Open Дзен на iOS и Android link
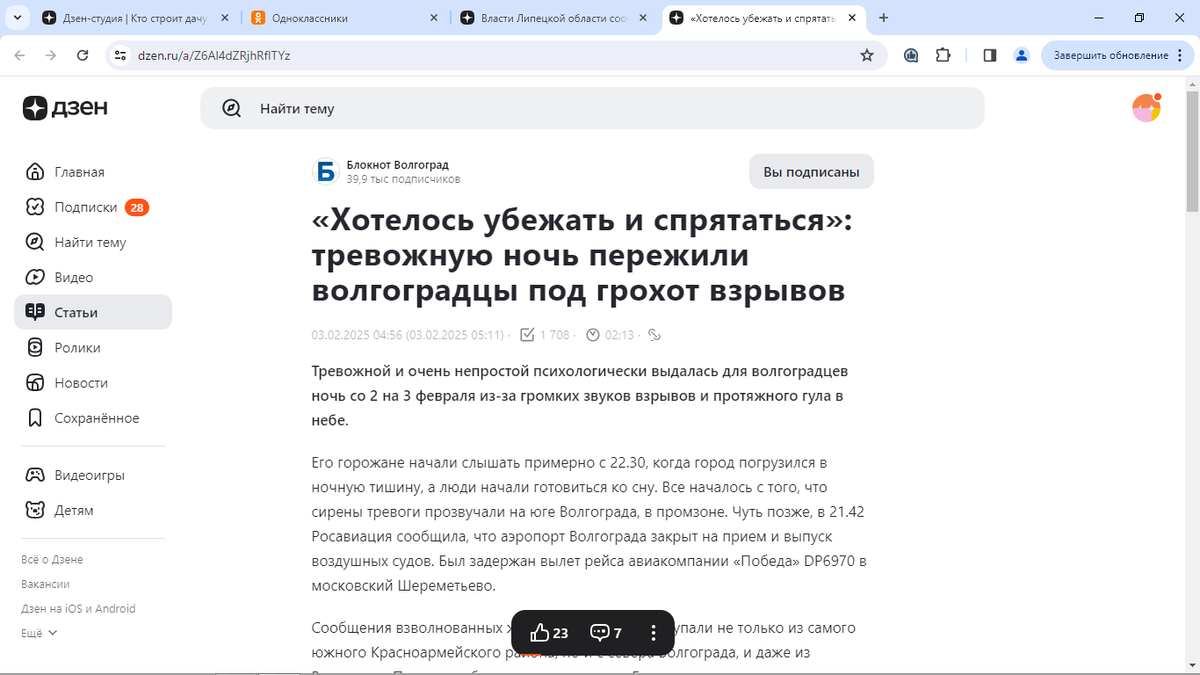Viewport: 1200px width, 675px height. (x=78, y=609)
